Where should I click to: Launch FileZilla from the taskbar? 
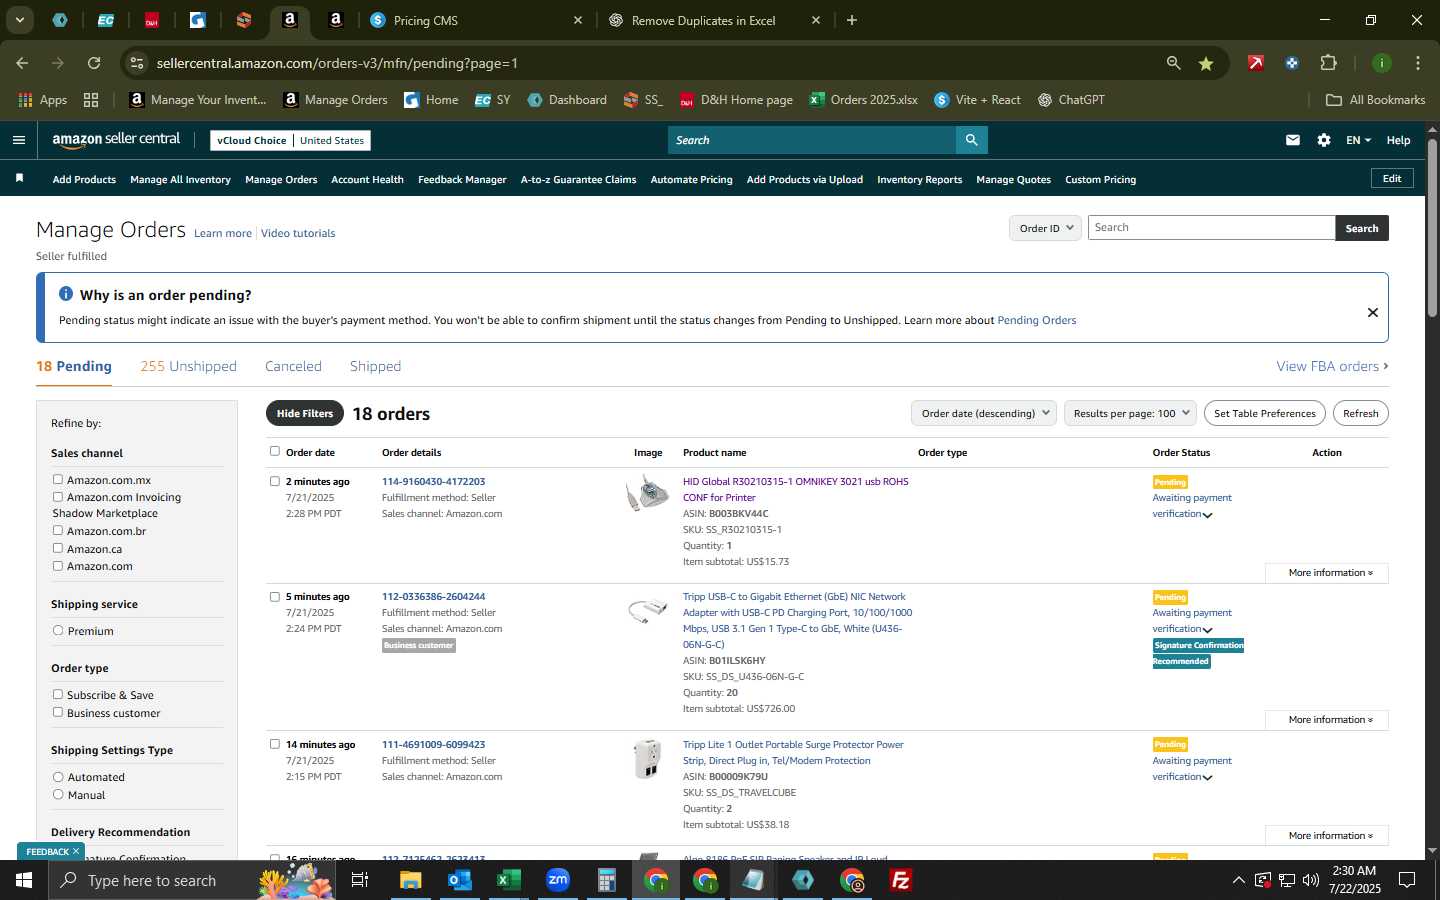coord(901,880)
